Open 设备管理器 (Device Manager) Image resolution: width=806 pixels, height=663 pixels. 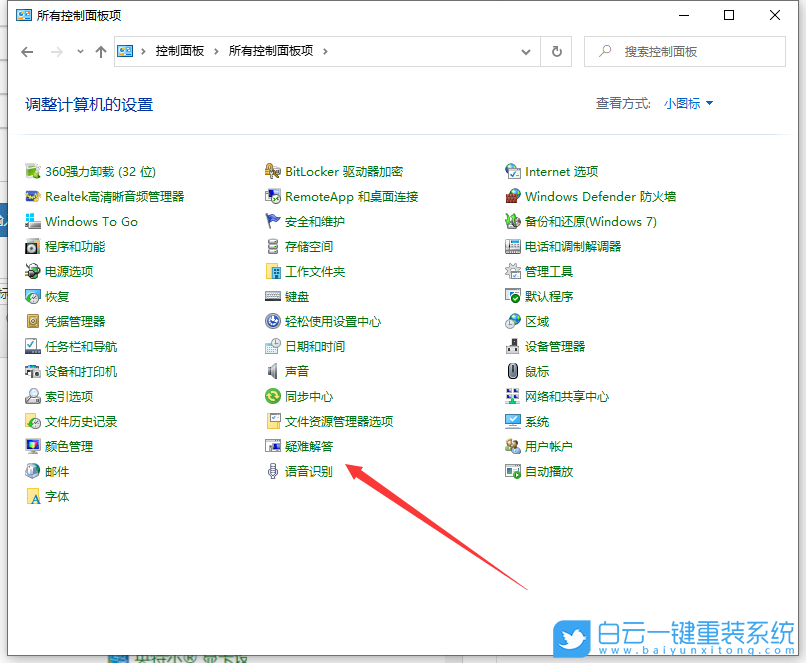click(557, 346)
